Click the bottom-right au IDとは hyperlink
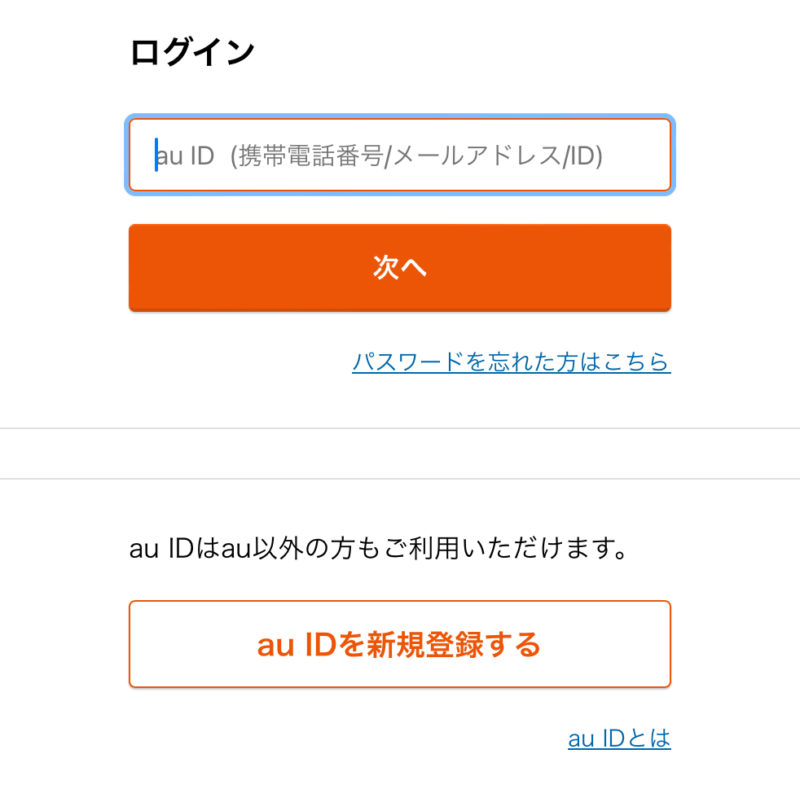Image resolution: width=800 pixels, height=789 pixels. [x=619, y=739]
